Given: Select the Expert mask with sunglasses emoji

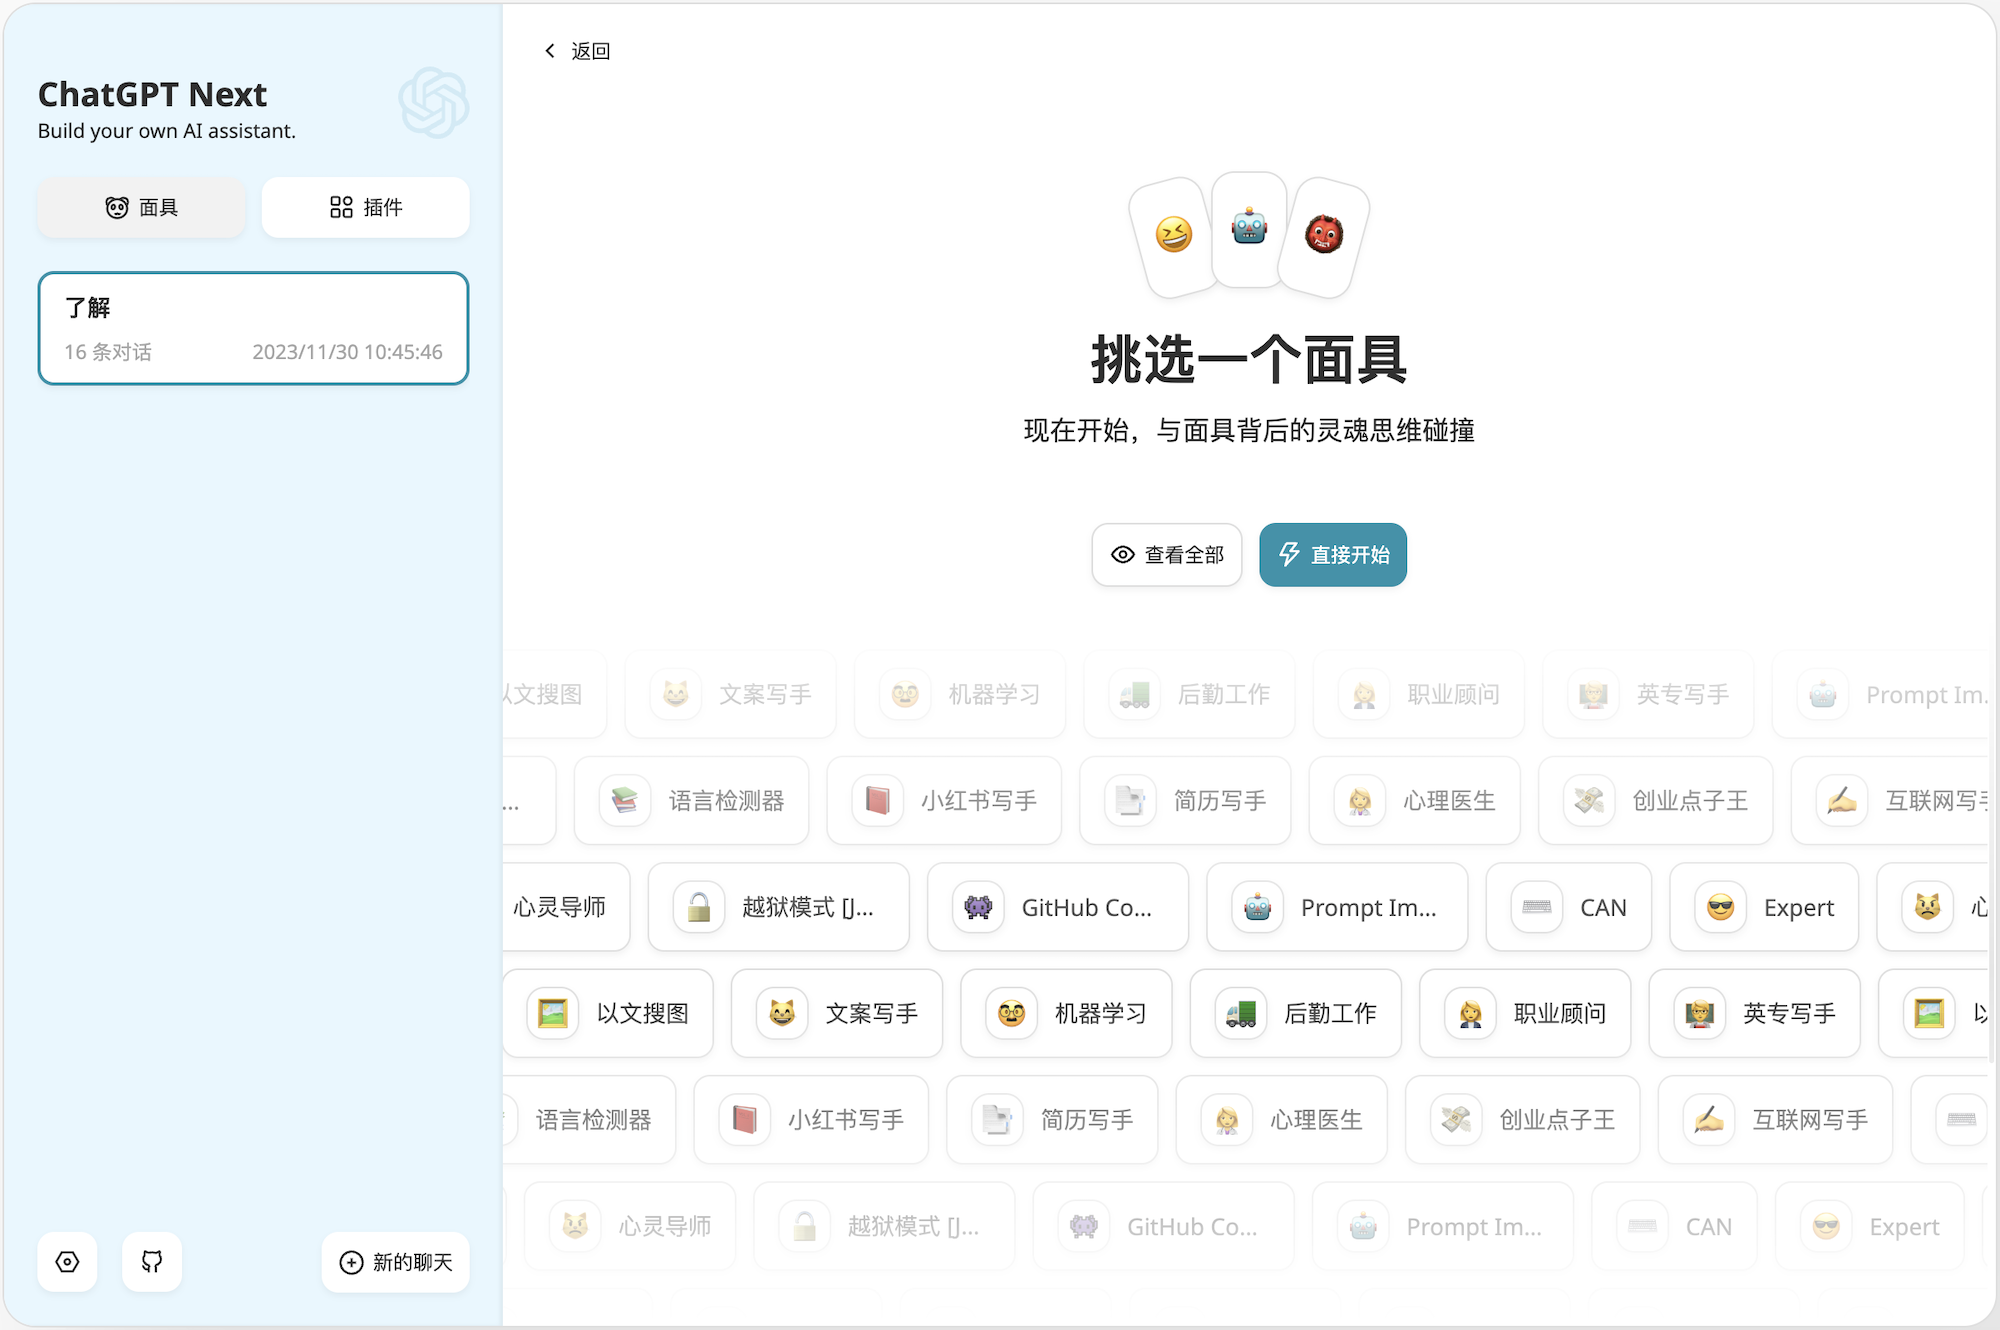Looking at the screenshot, I should (1764, 907).
